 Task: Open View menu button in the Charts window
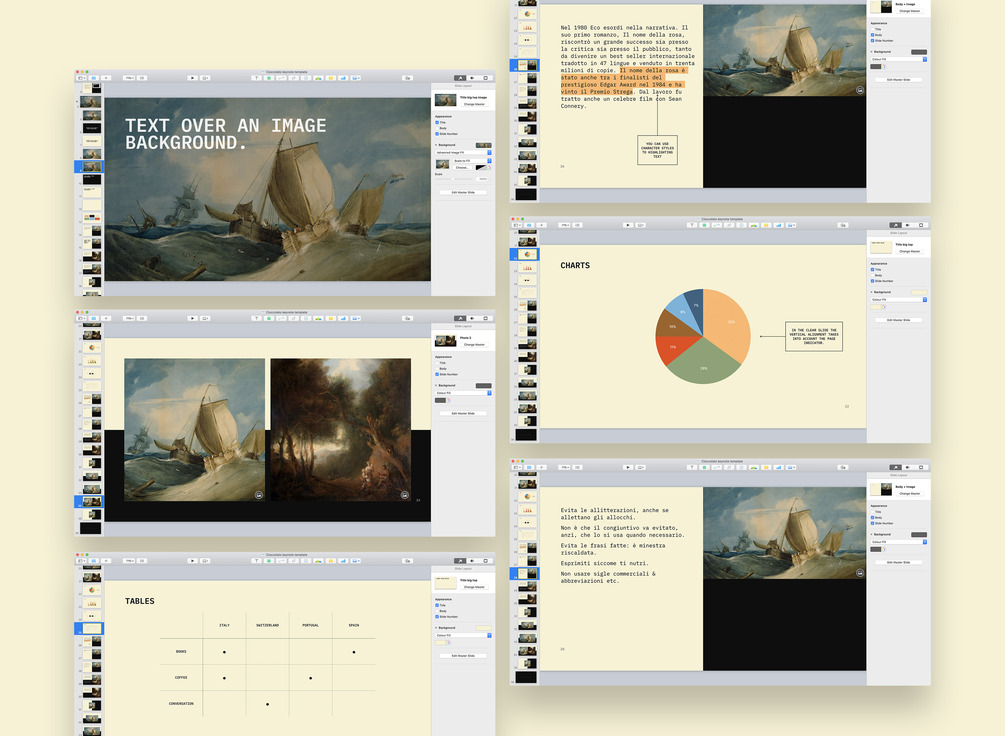pos(517,225)
